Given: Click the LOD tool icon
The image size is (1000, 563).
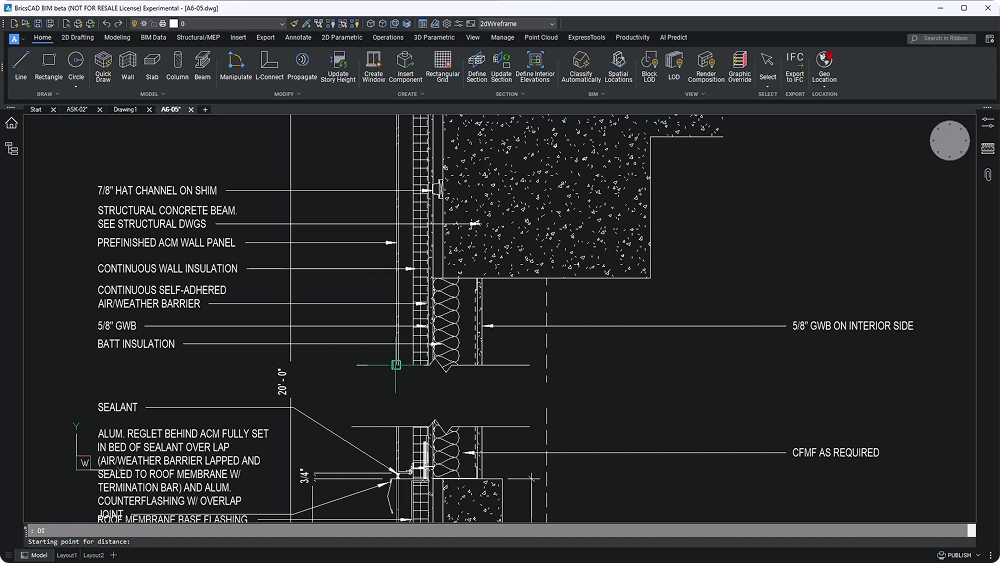Looking at the screenshot, I should pyautogui.click(x=673, y=61).
